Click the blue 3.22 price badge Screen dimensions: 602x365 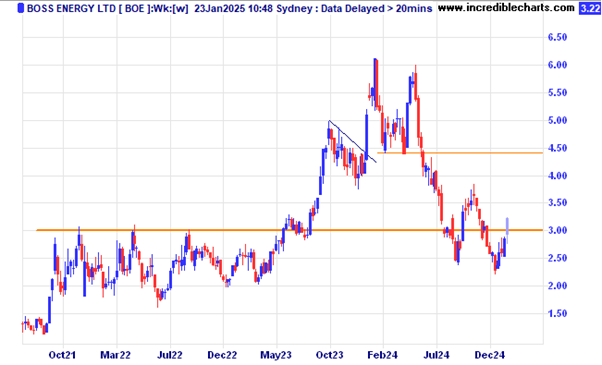point(589,8)
